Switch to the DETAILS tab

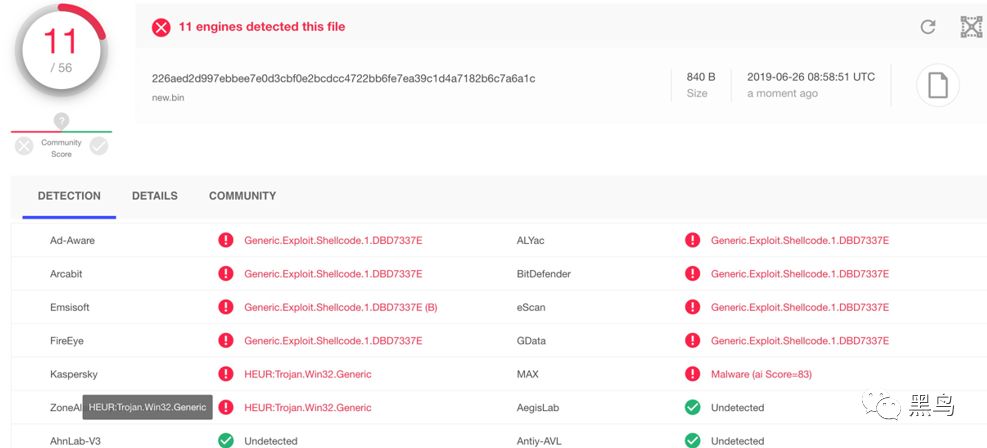(x=155, y=196)
